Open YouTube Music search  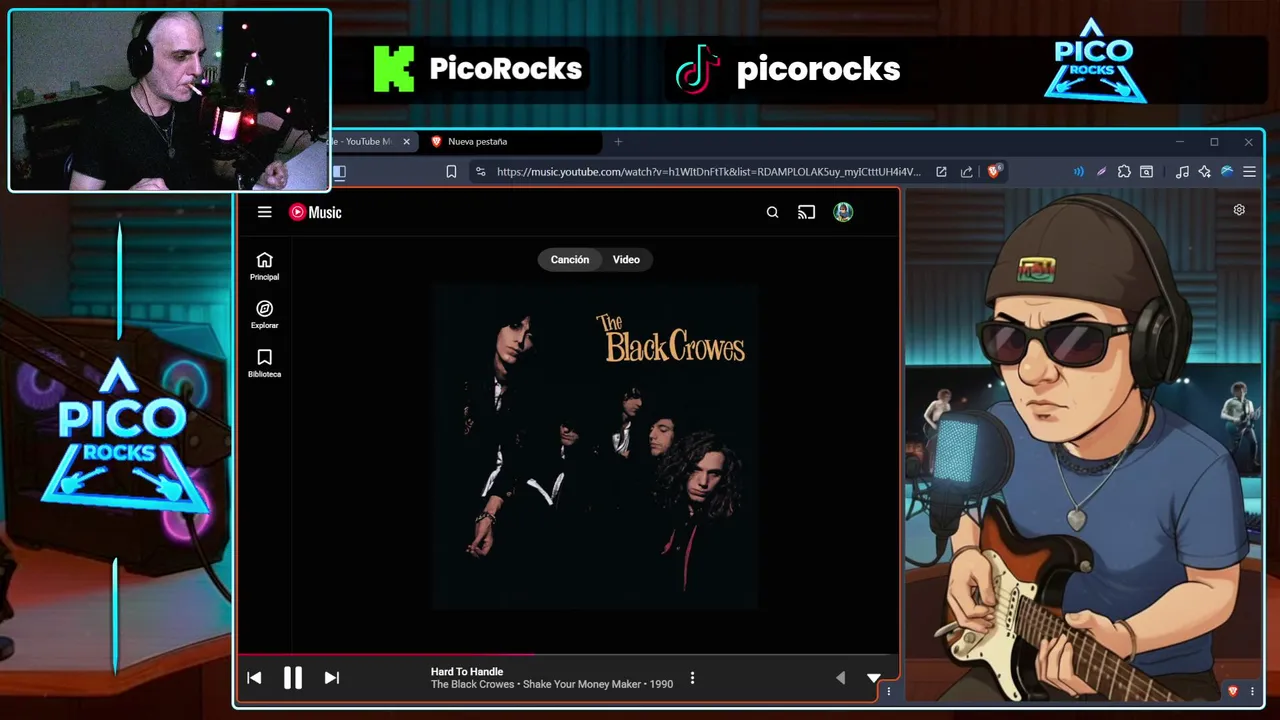point(772,212)
